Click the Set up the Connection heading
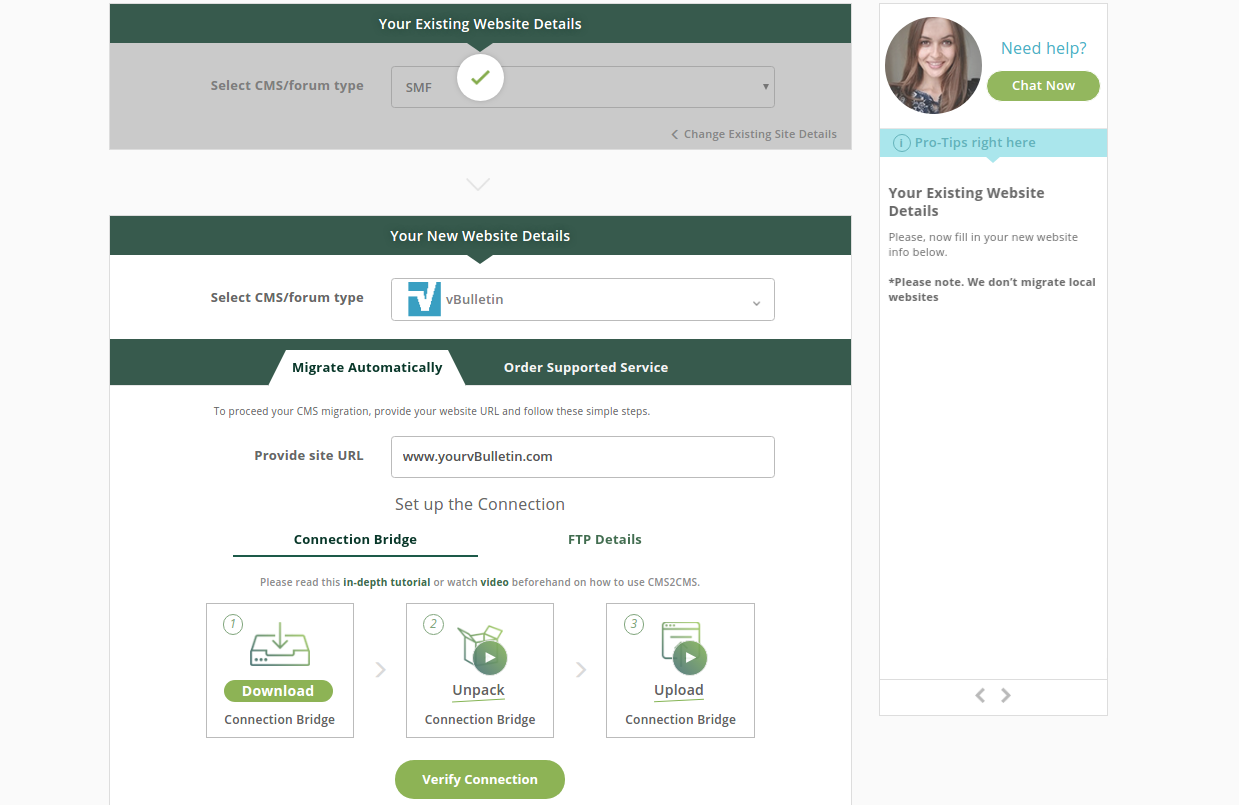Image resolution: width=1239 pixels, height=805 pixels. click(480, 504)
